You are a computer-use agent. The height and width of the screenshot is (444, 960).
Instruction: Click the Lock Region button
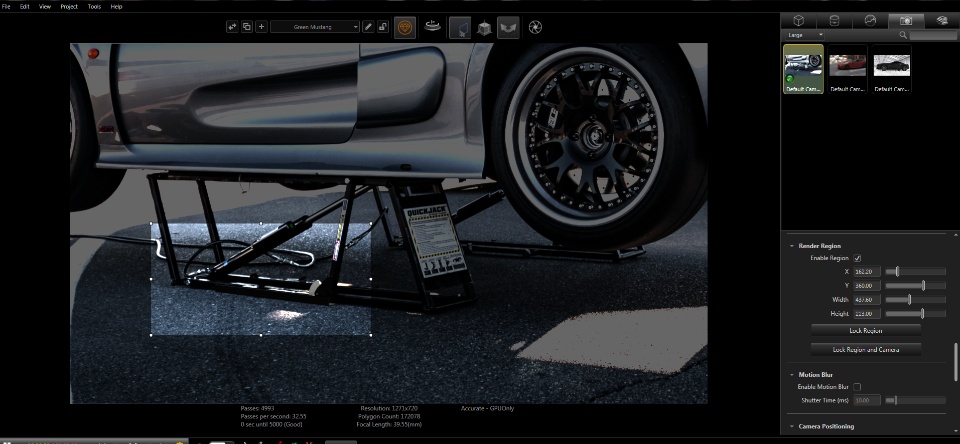pyautogui.click(x=866, y=330)
